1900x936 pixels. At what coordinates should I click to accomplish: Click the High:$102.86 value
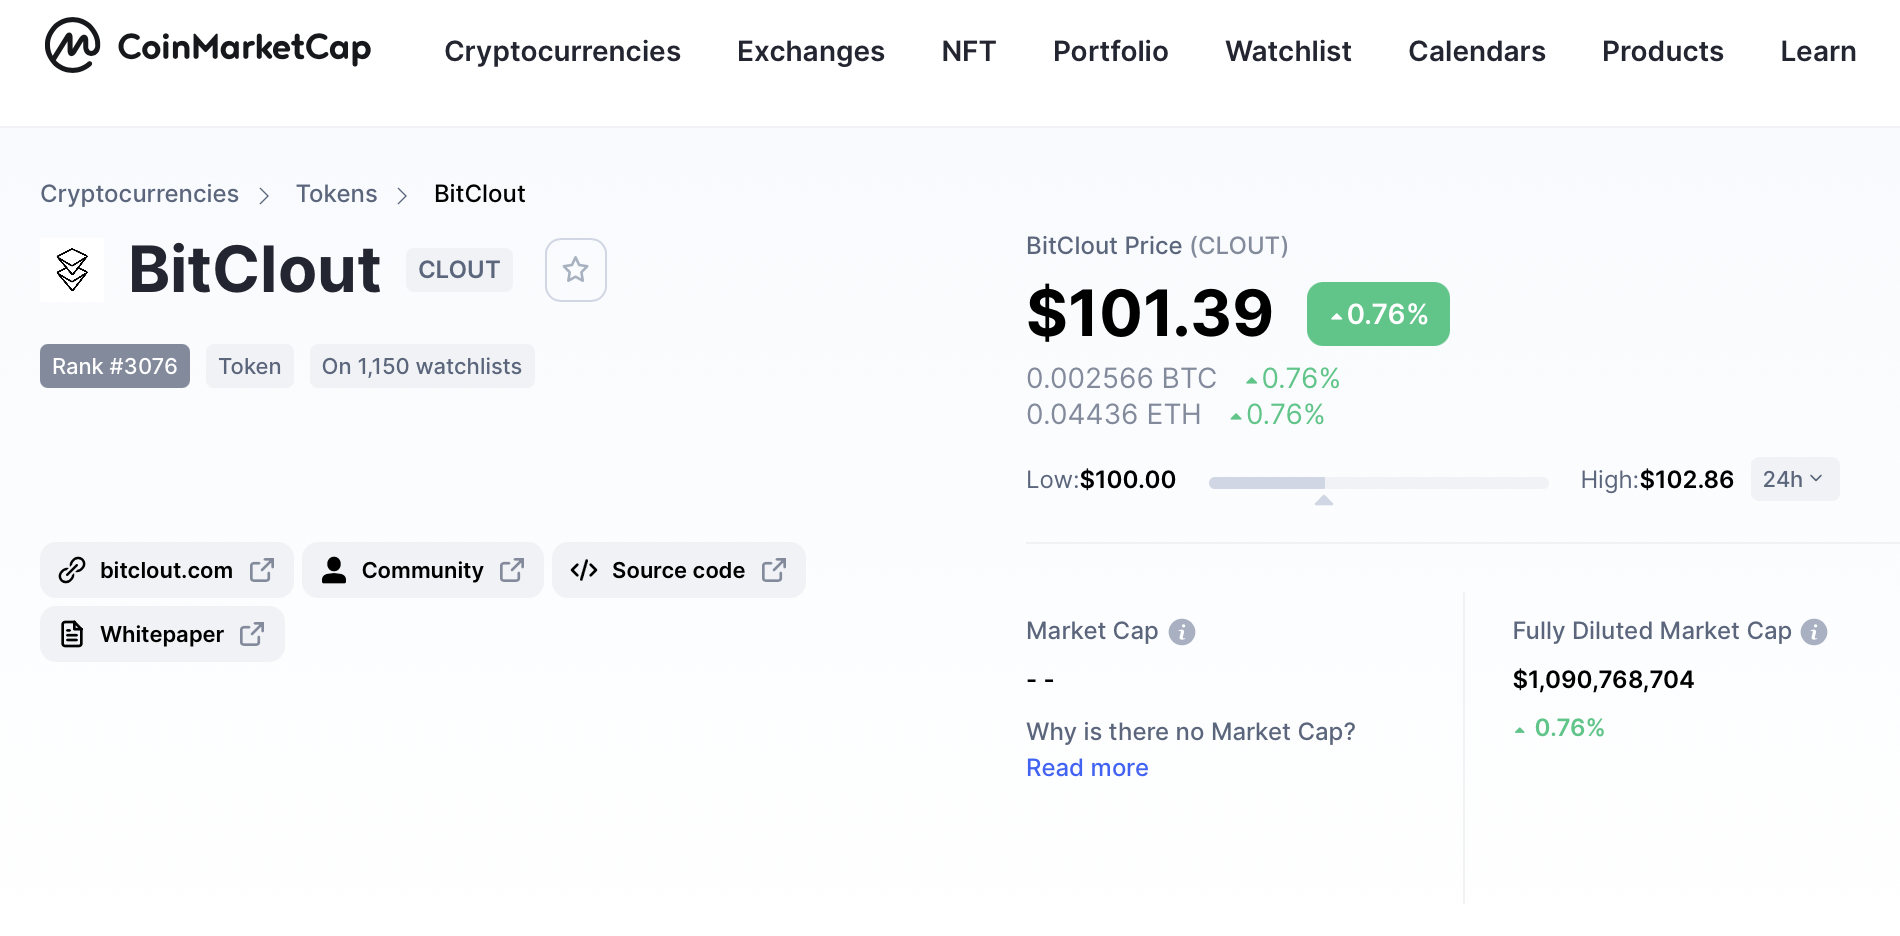1657,480
